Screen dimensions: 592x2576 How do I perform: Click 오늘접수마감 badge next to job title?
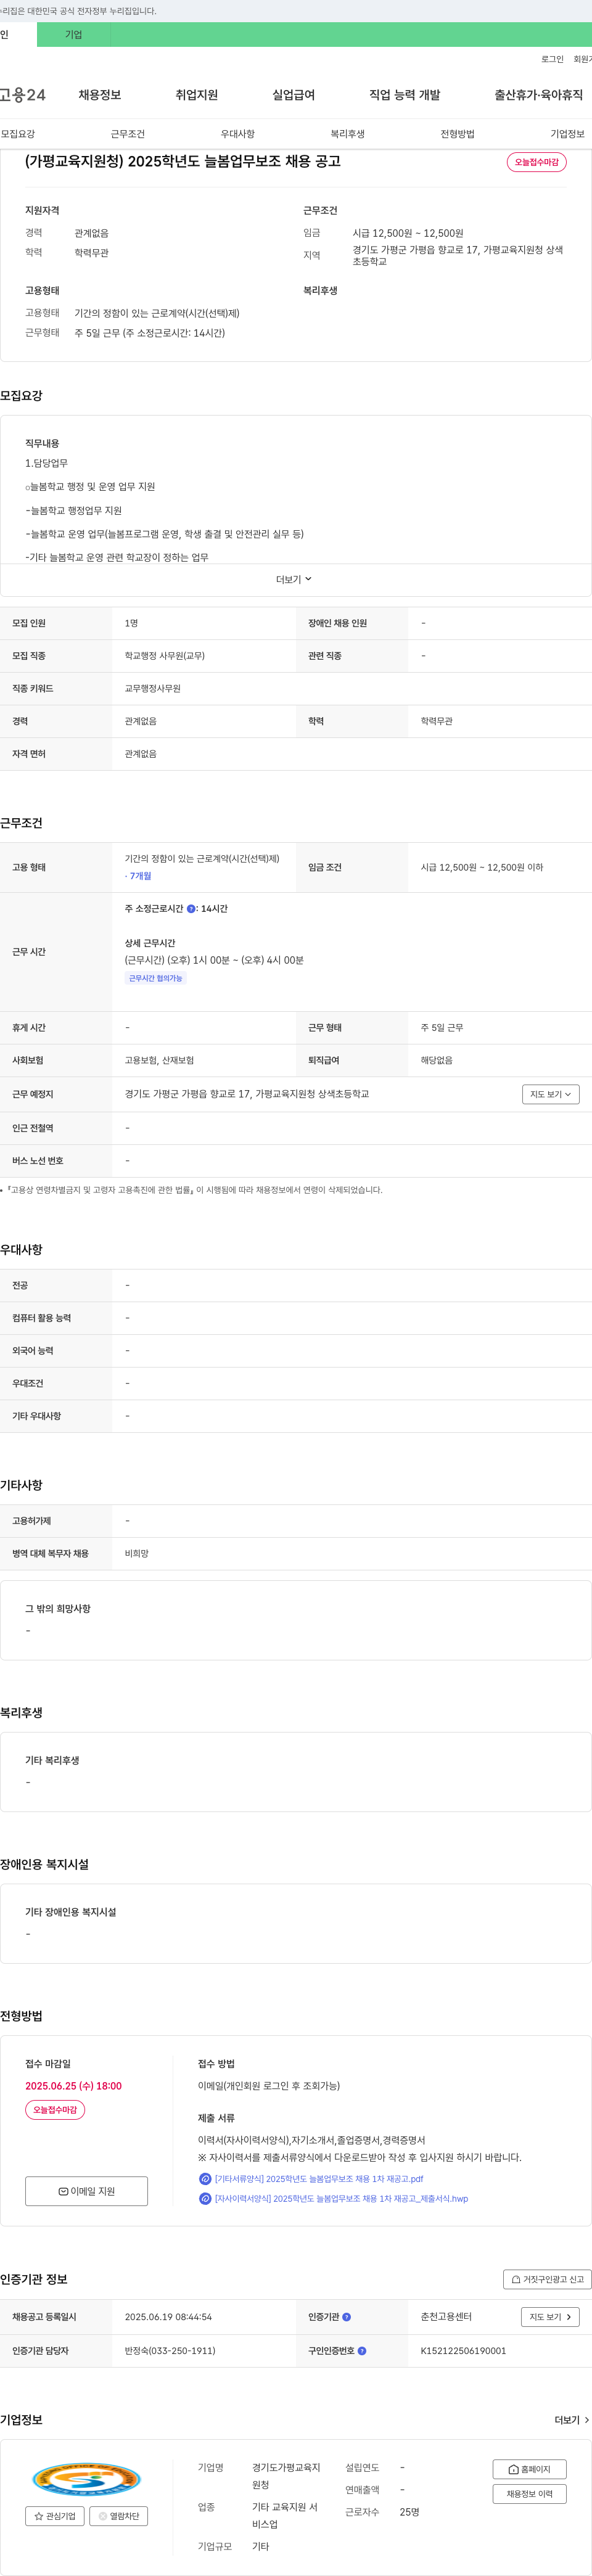coord(536,162)
